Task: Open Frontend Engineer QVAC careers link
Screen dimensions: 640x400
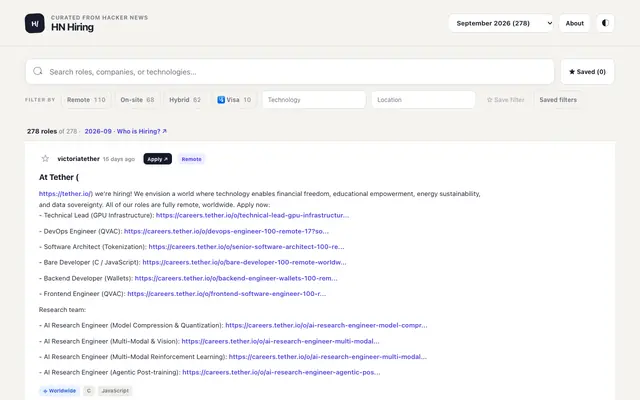Action: pos(227,294)
